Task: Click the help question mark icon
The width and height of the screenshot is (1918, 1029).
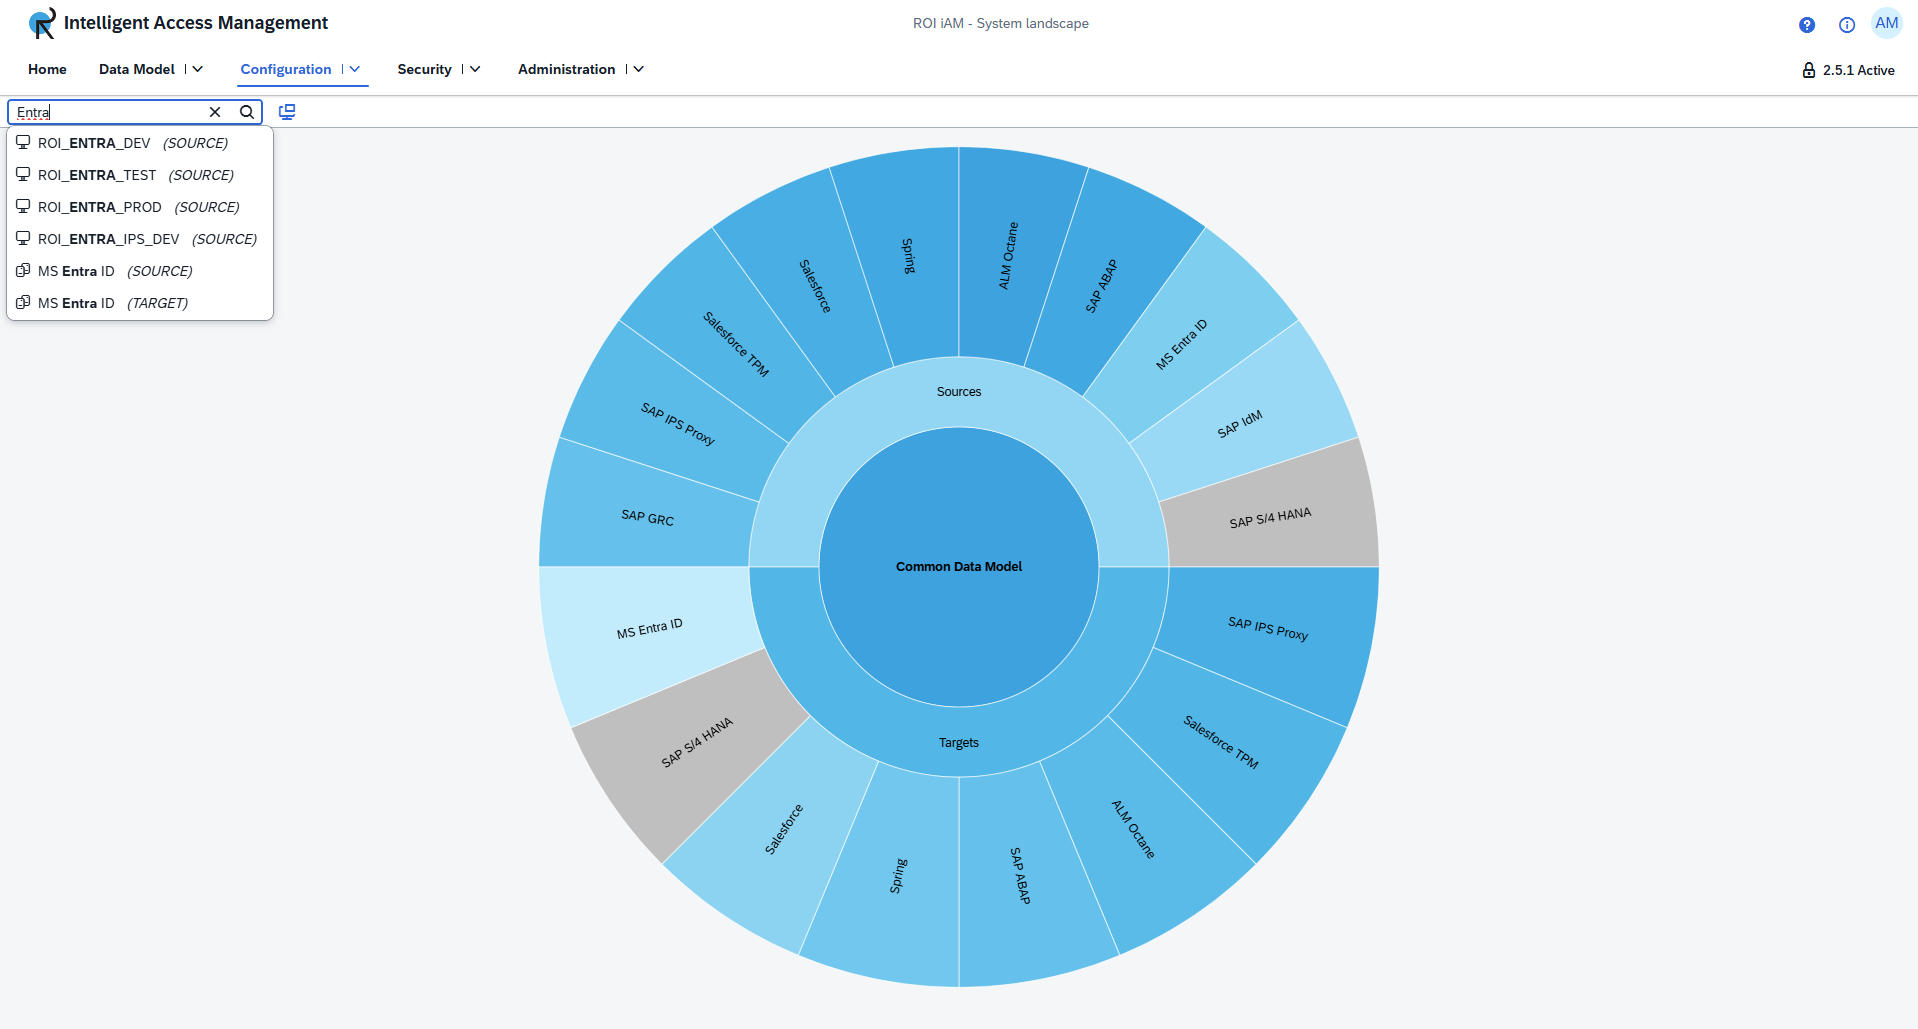Action: pyautogui.click(x=1806, y=25)
